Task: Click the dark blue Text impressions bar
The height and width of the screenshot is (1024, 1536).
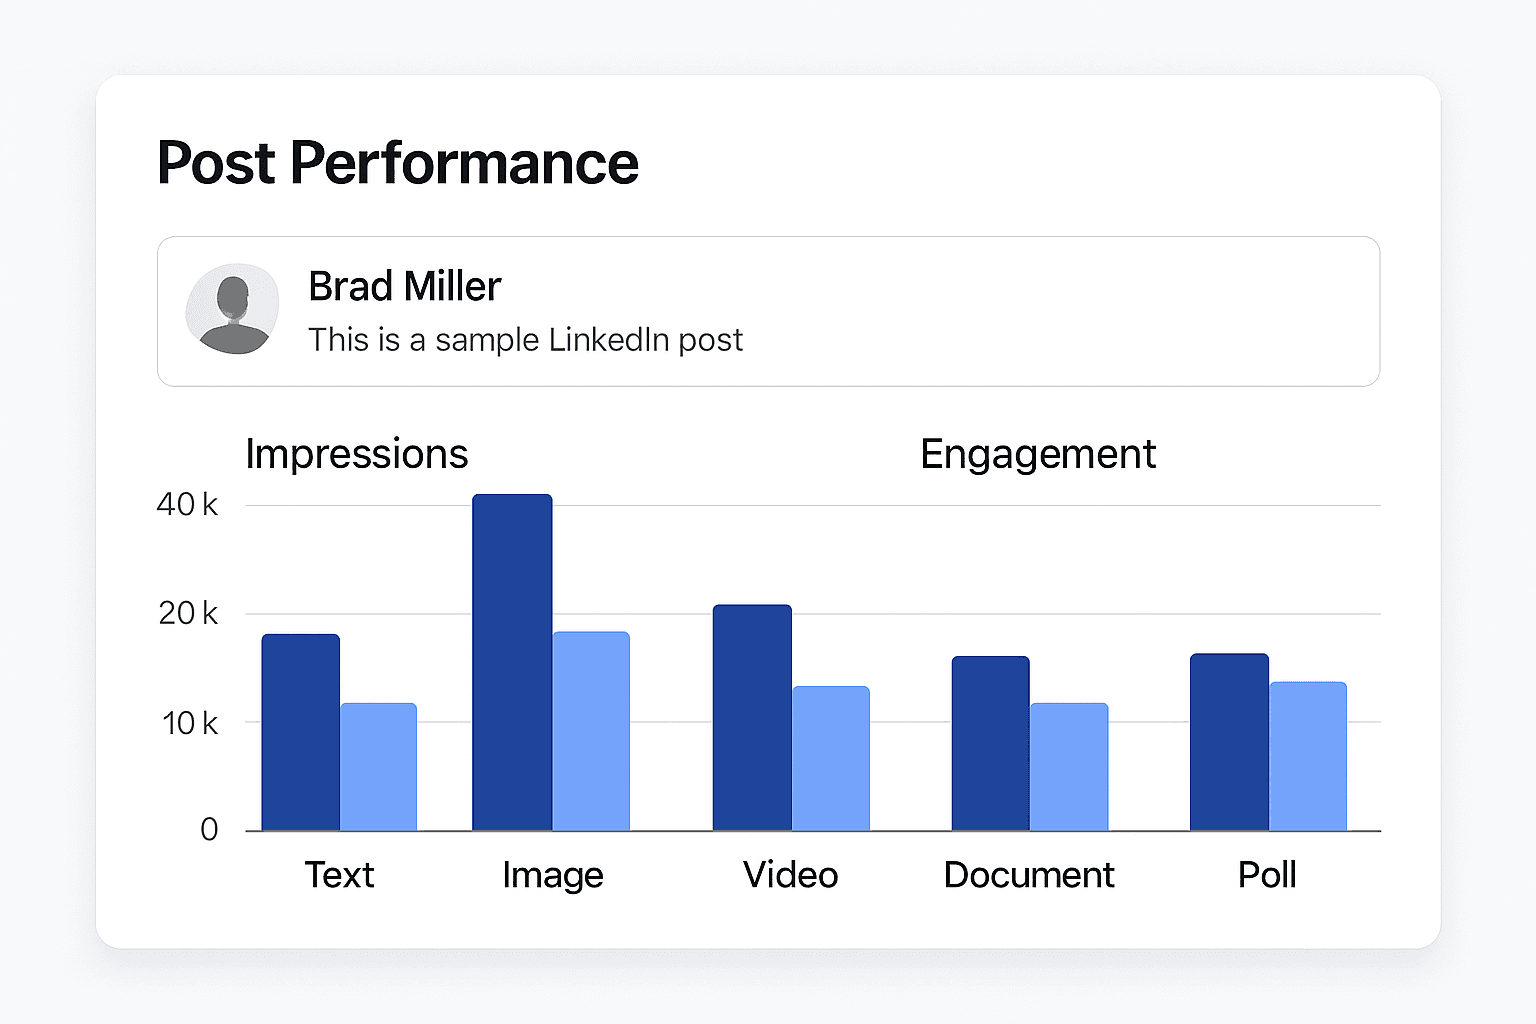Action: pos(301,732)
